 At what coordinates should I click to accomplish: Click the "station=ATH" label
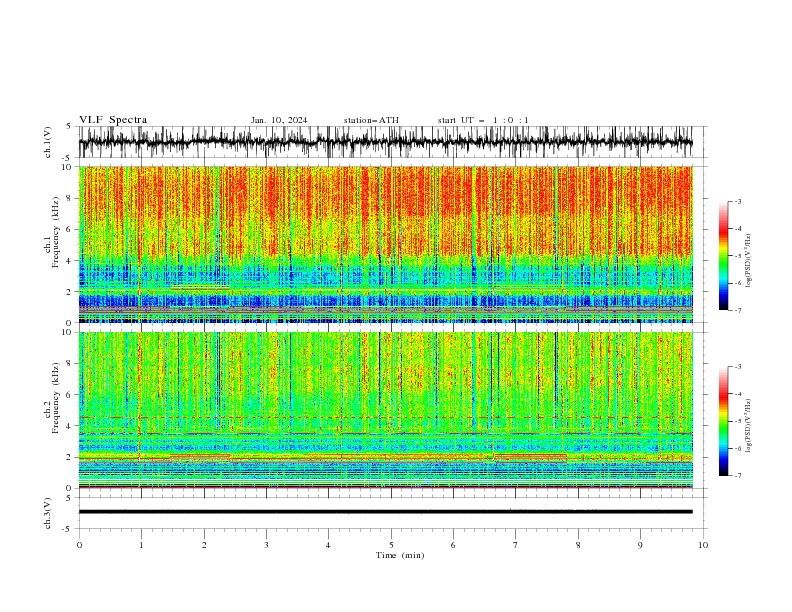coord(371,120)
